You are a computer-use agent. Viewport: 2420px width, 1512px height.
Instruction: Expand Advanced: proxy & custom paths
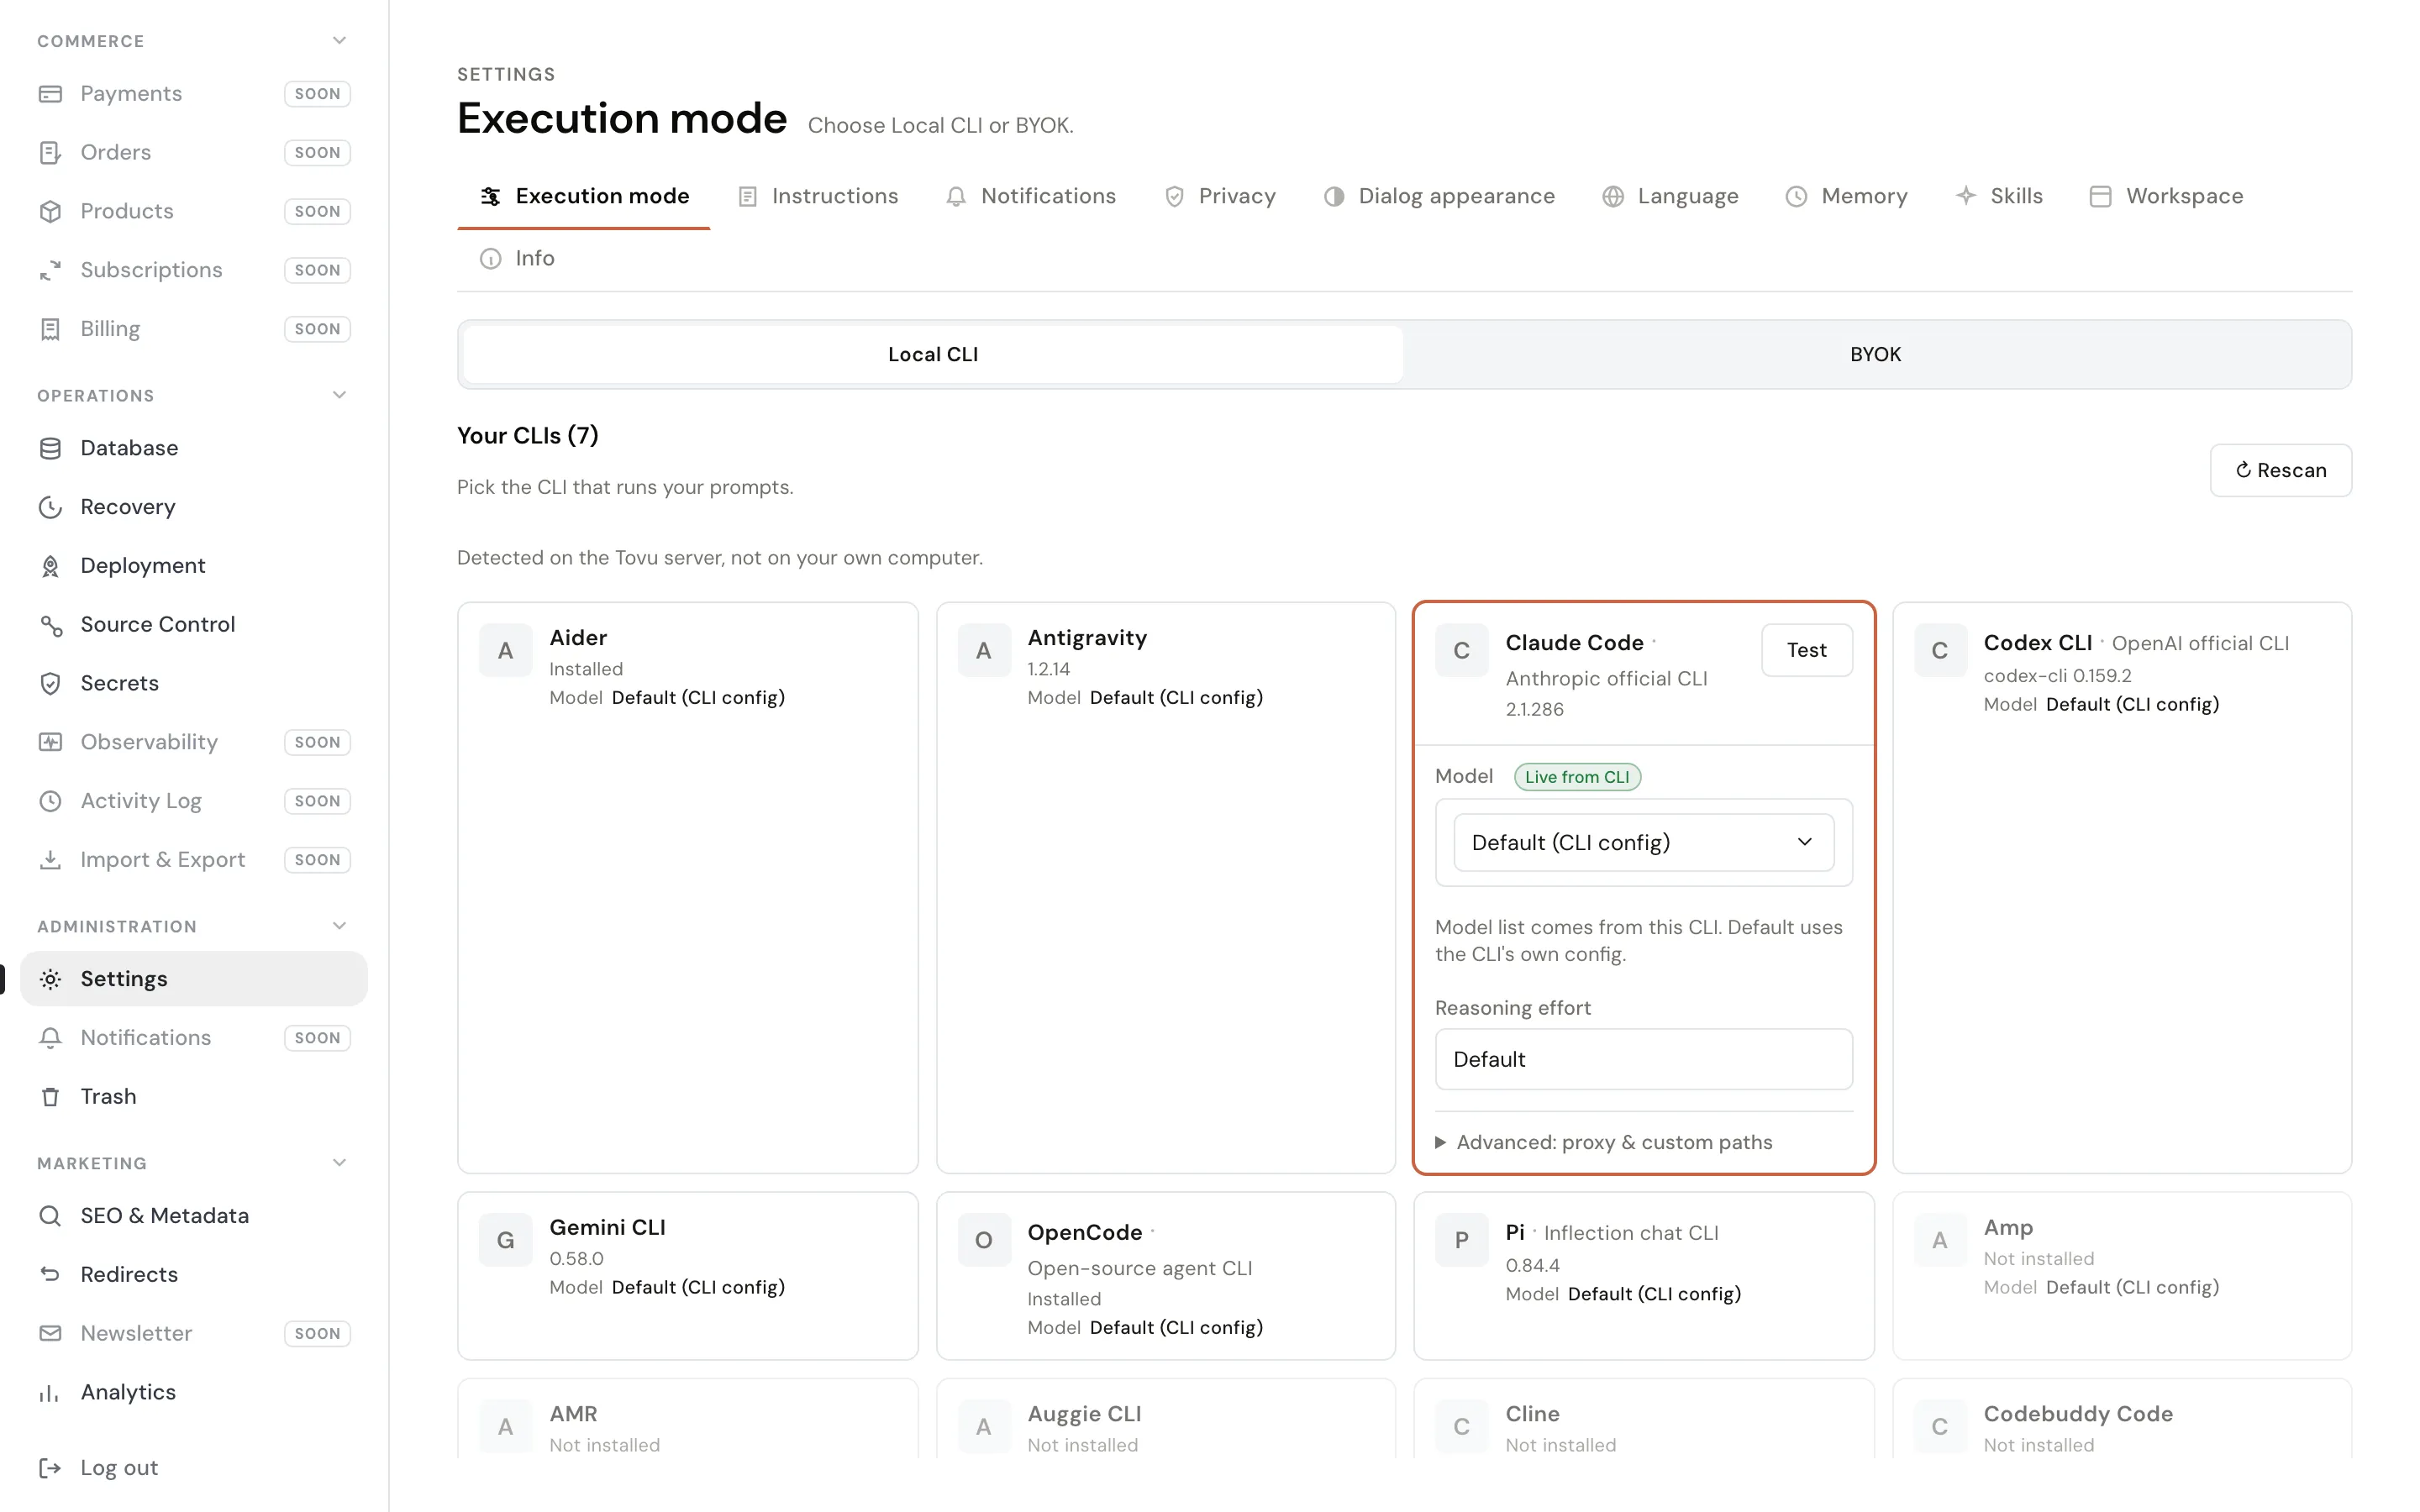(x=1603, y=1143)
